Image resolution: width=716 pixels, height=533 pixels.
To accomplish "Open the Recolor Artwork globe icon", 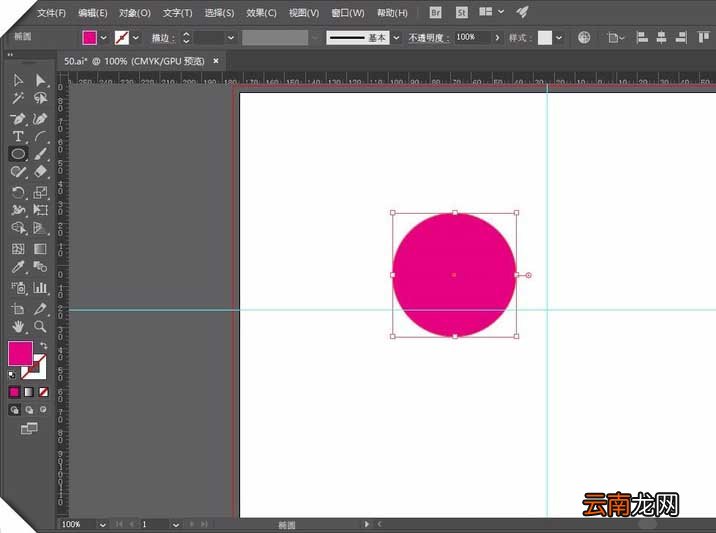I will coord(584,37).
